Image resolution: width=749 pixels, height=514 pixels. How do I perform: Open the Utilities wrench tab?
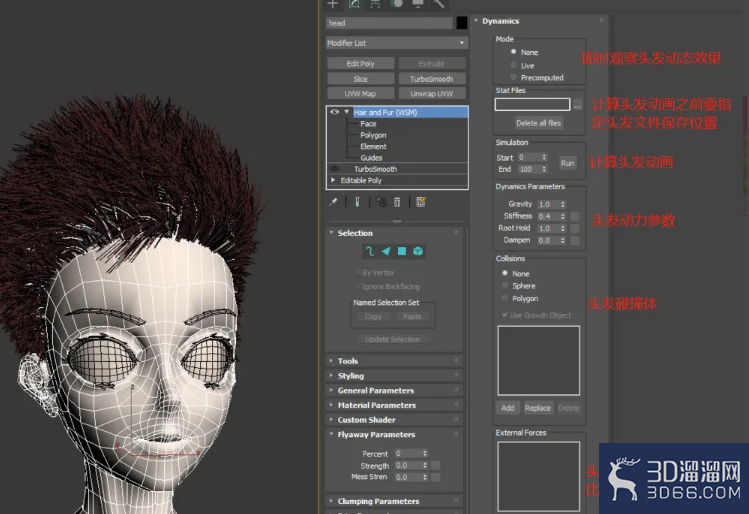(x=439, y=4)
